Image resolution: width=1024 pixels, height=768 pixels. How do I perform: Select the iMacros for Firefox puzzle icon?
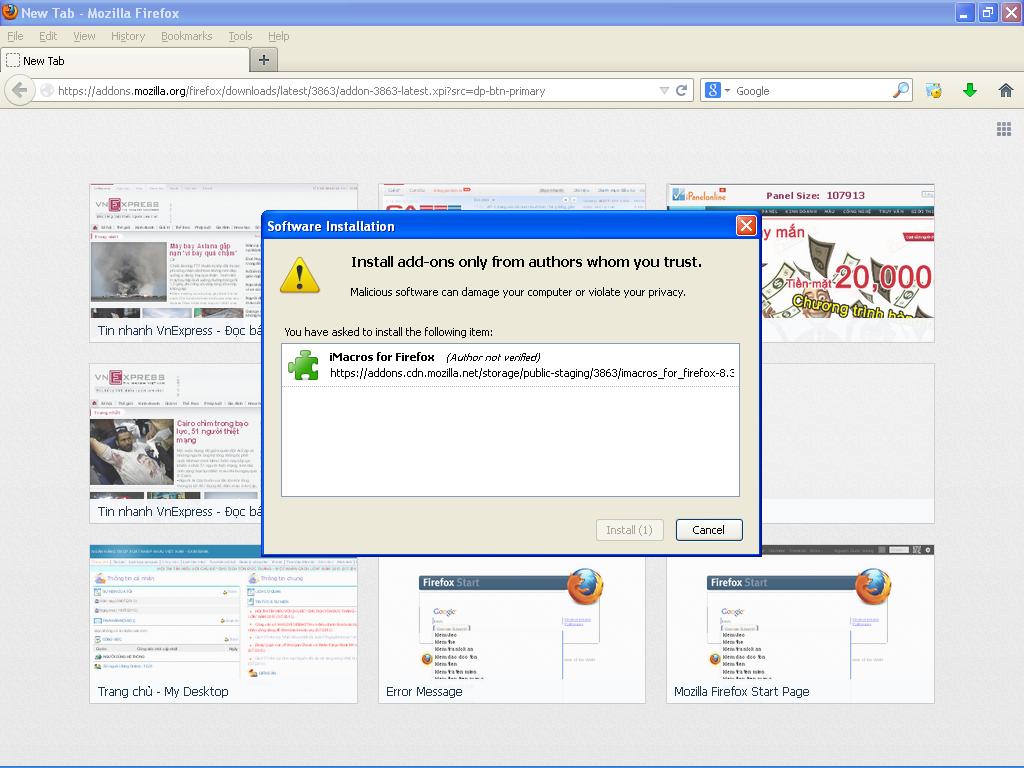pos(303,365)
